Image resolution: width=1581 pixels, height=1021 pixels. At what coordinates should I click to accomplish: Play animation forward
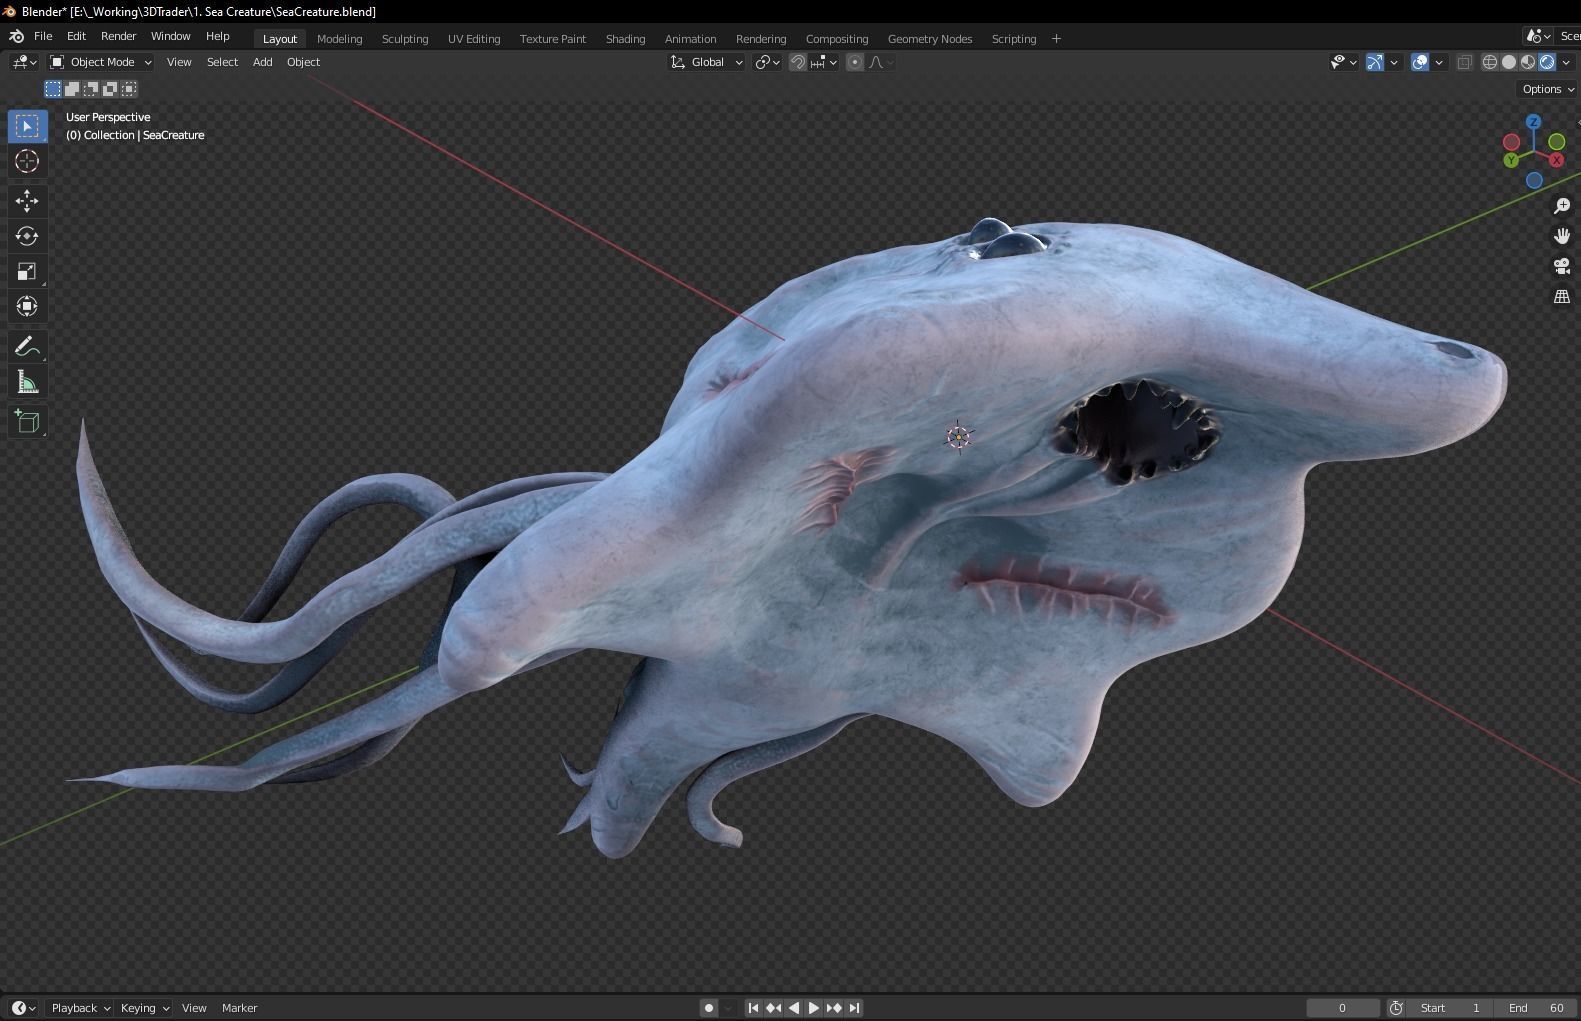(x=813, y=1008)
